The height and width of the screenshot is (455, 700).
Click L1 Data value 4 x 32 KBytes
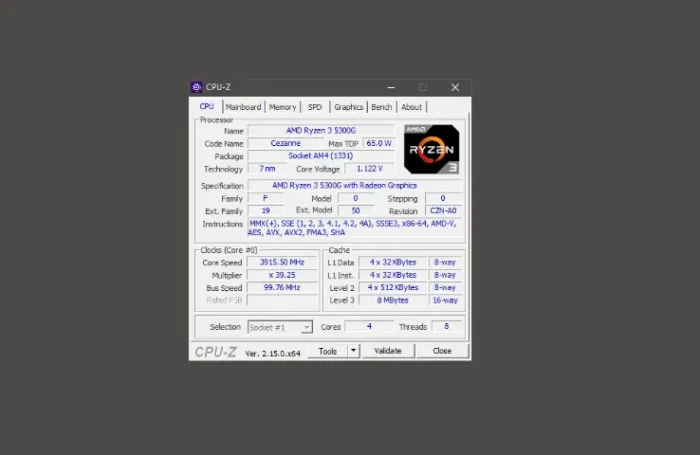pos(393,262)
